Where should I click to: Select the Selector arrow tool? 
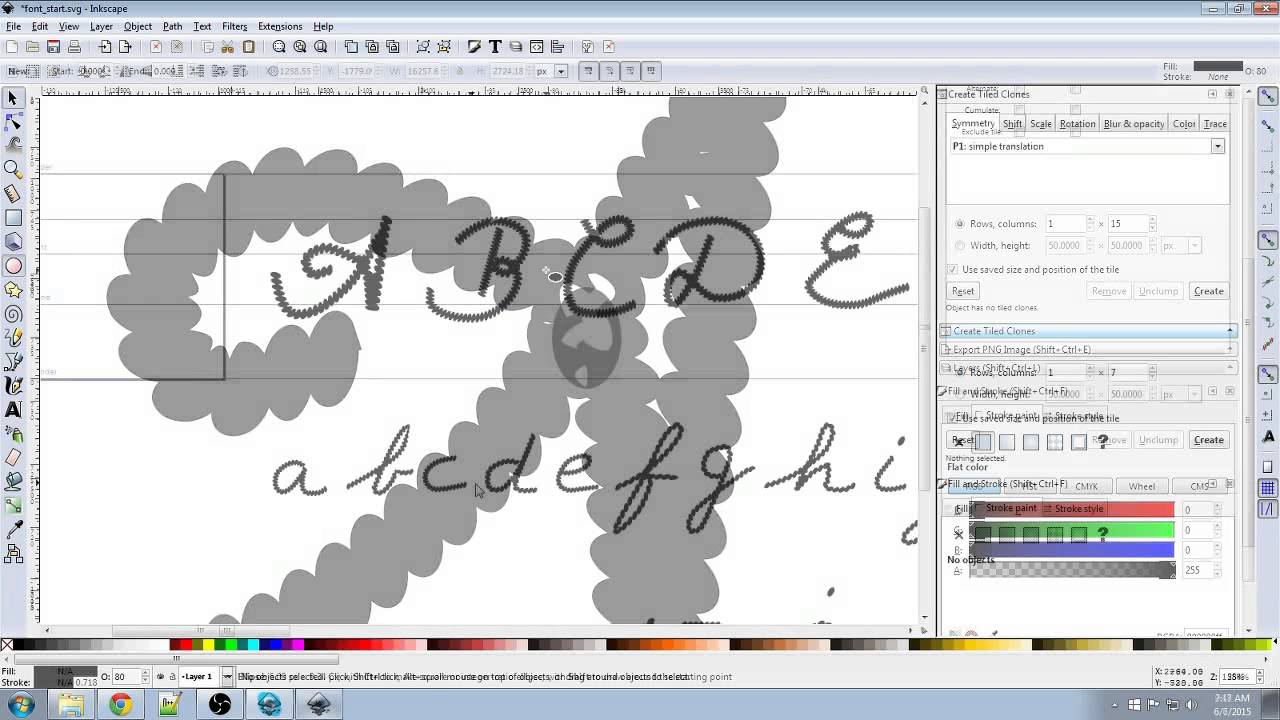click(x=13, y=98)
